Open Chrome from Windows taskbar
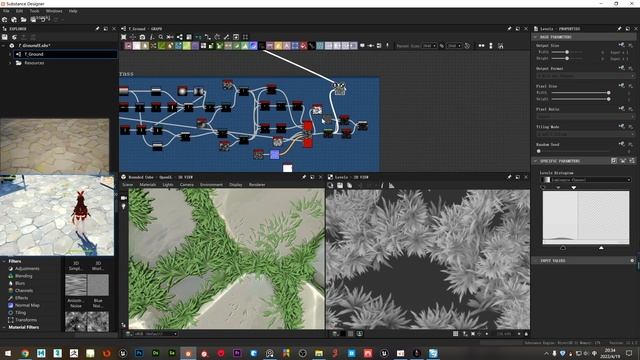 point(25,353)
